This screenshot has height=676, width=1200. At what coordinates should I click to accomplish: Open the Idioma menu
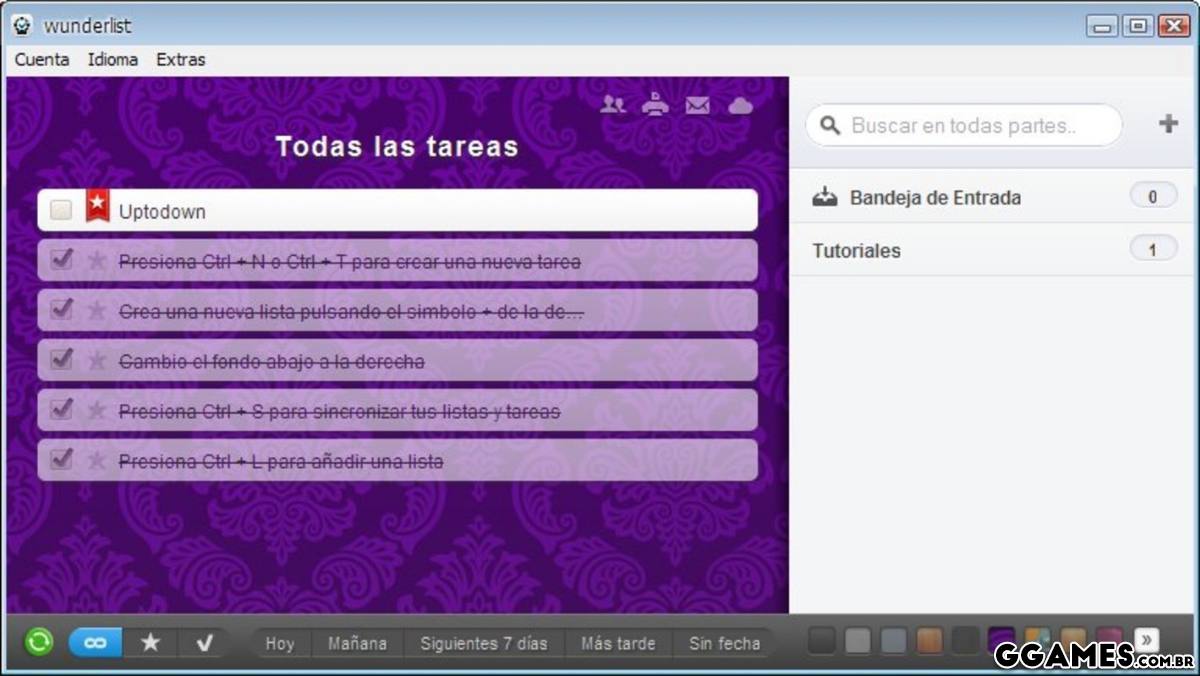tap(113, 60)
